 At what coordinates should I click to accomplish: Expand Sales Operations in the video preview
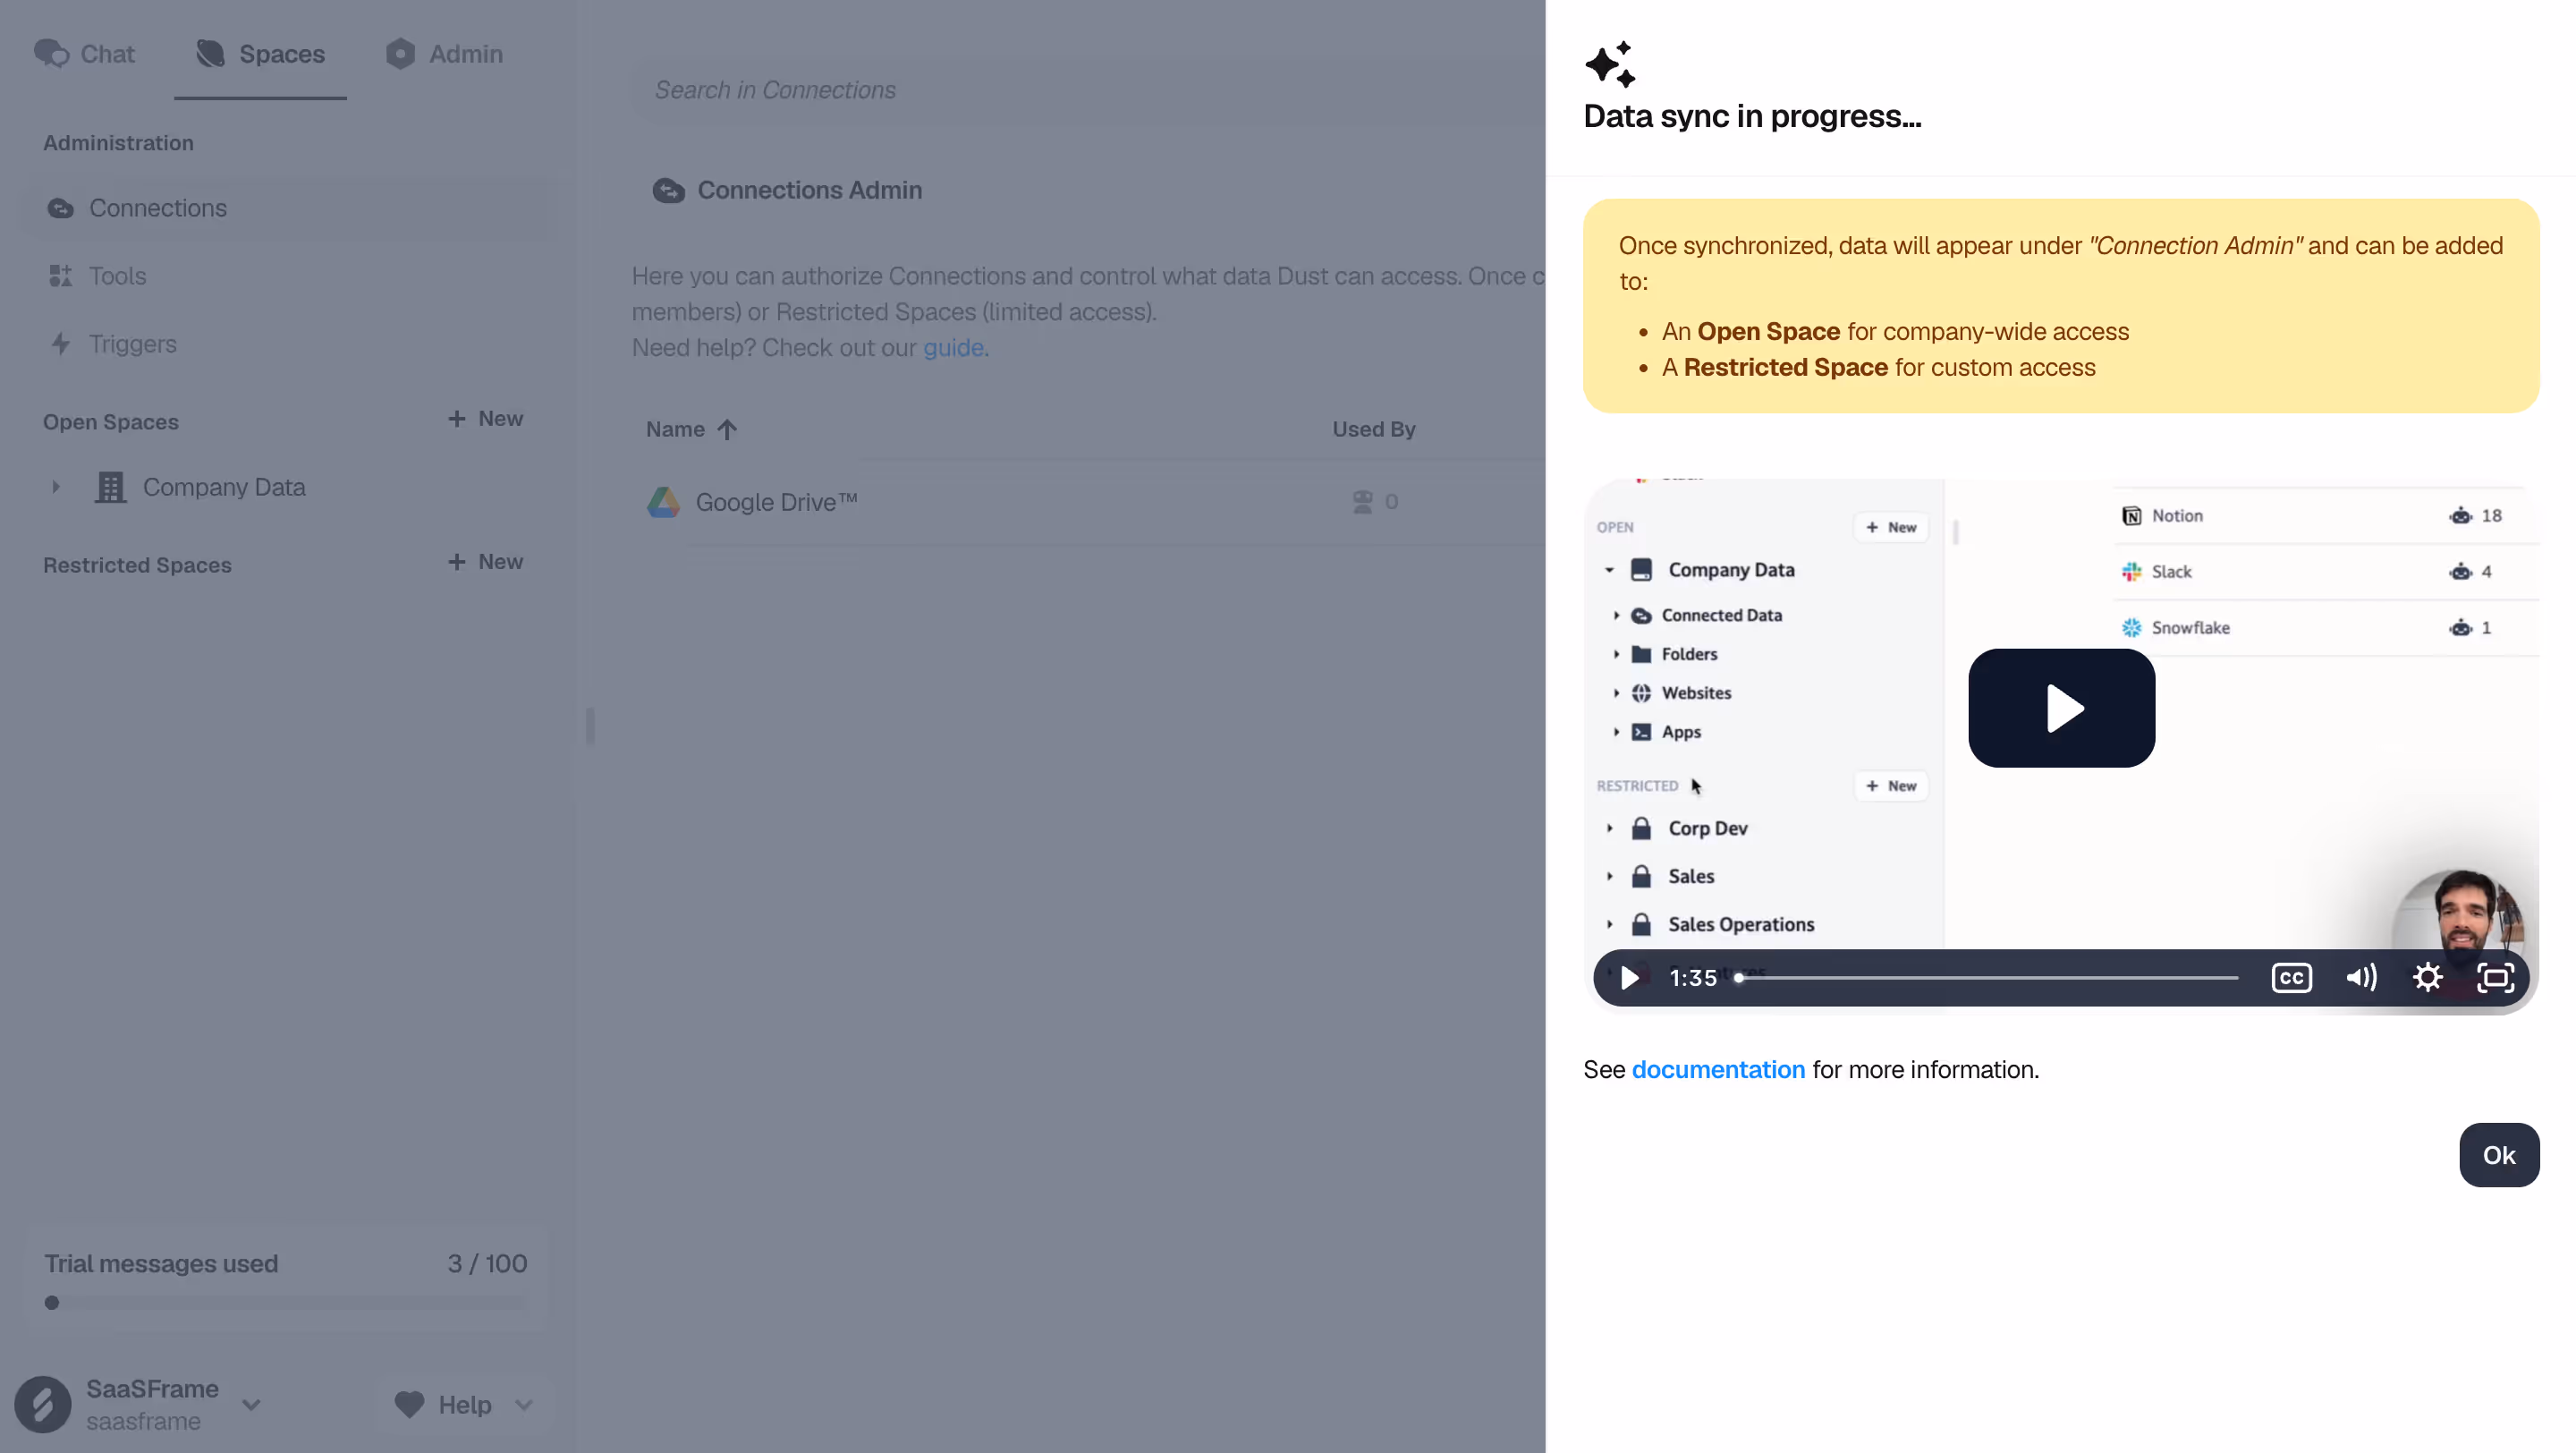pyautogui.click(x=1609, y=924)
